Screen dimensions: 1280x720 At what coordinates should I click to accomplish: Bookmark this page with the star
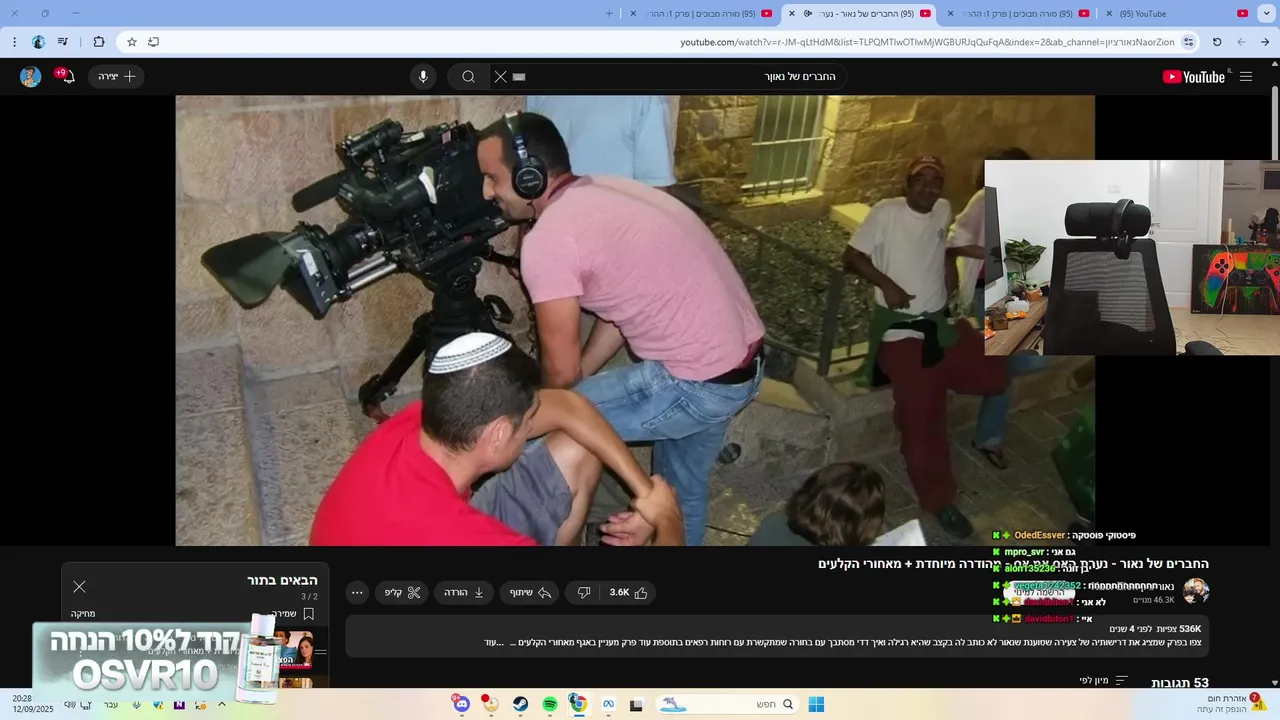(131, 42)
